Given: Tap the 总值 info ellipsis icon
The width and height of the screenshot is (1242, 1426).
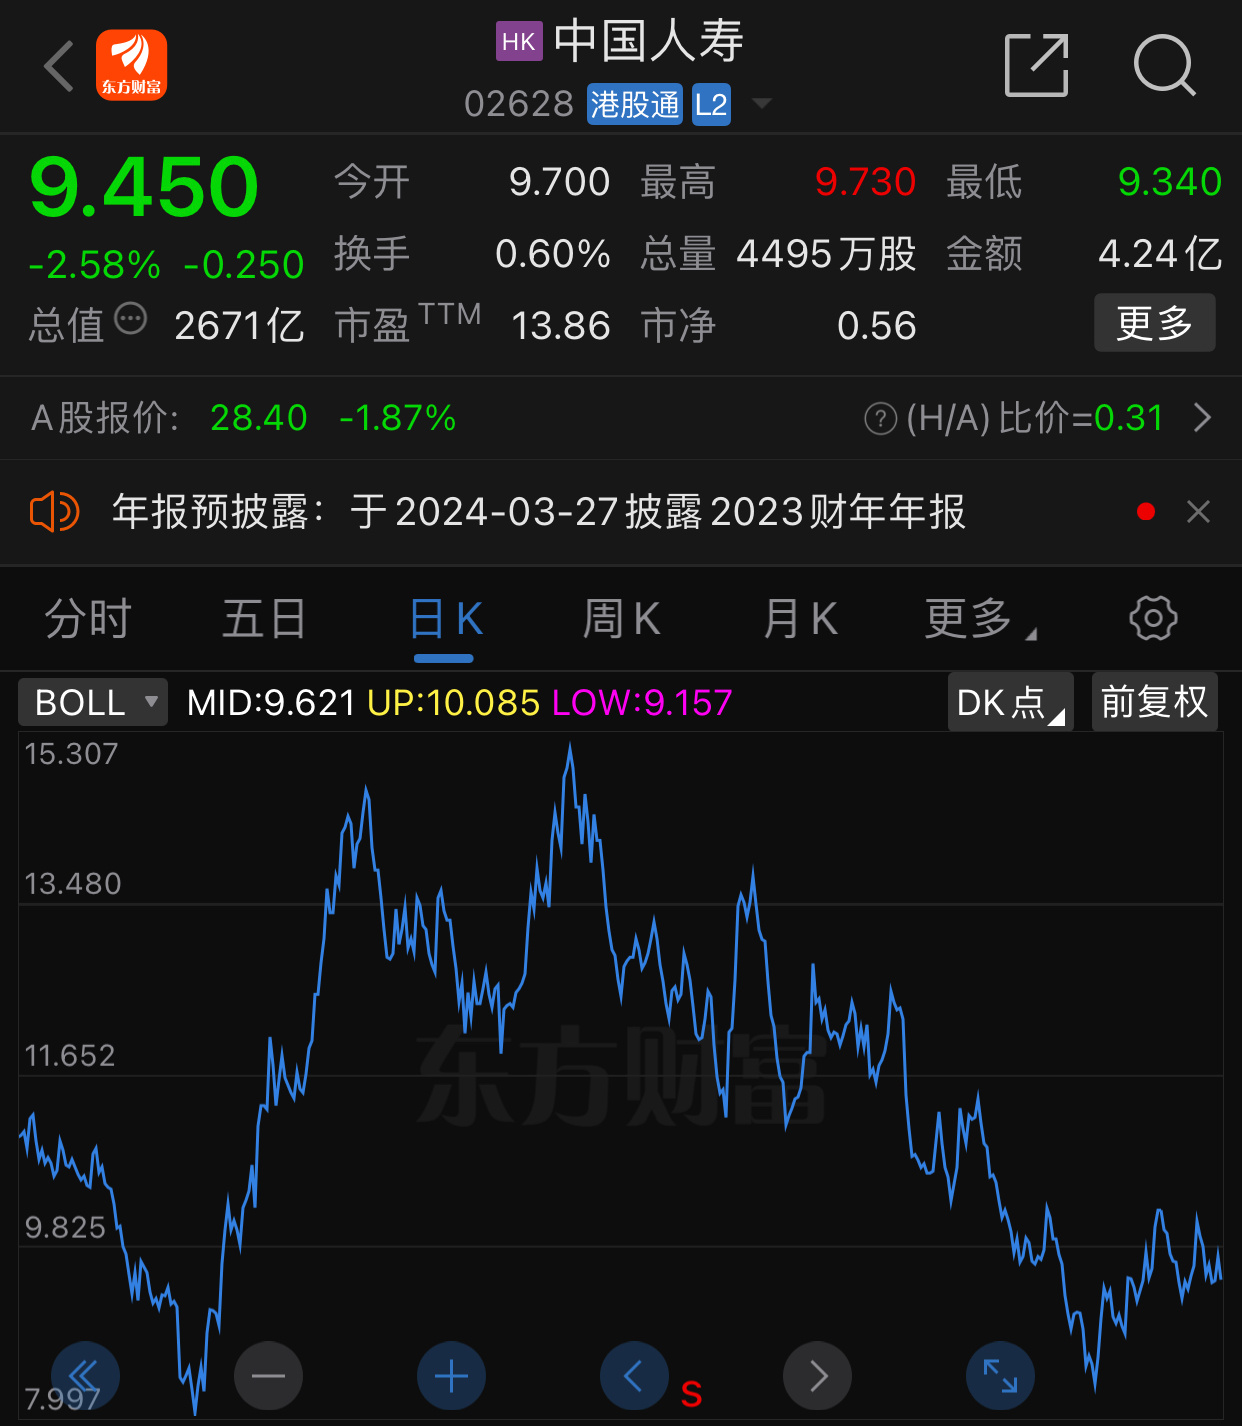Looking at the screenshot, I should pyautogui.click(x=131, y=320).
